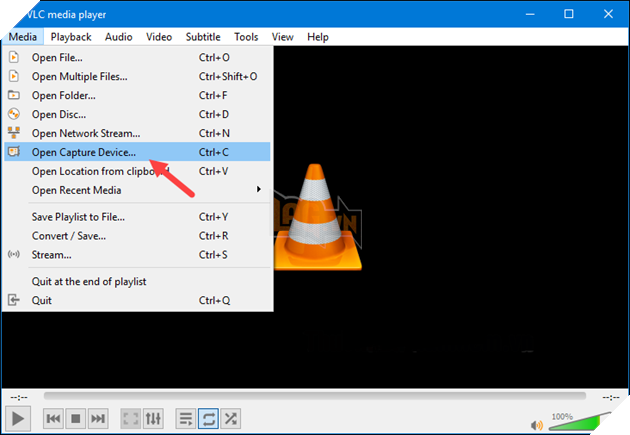Image resolution: width=630 pixels, height=435 pixels.
Task: Choose Quit from the Media menu
Action: (x=137, y=300)
